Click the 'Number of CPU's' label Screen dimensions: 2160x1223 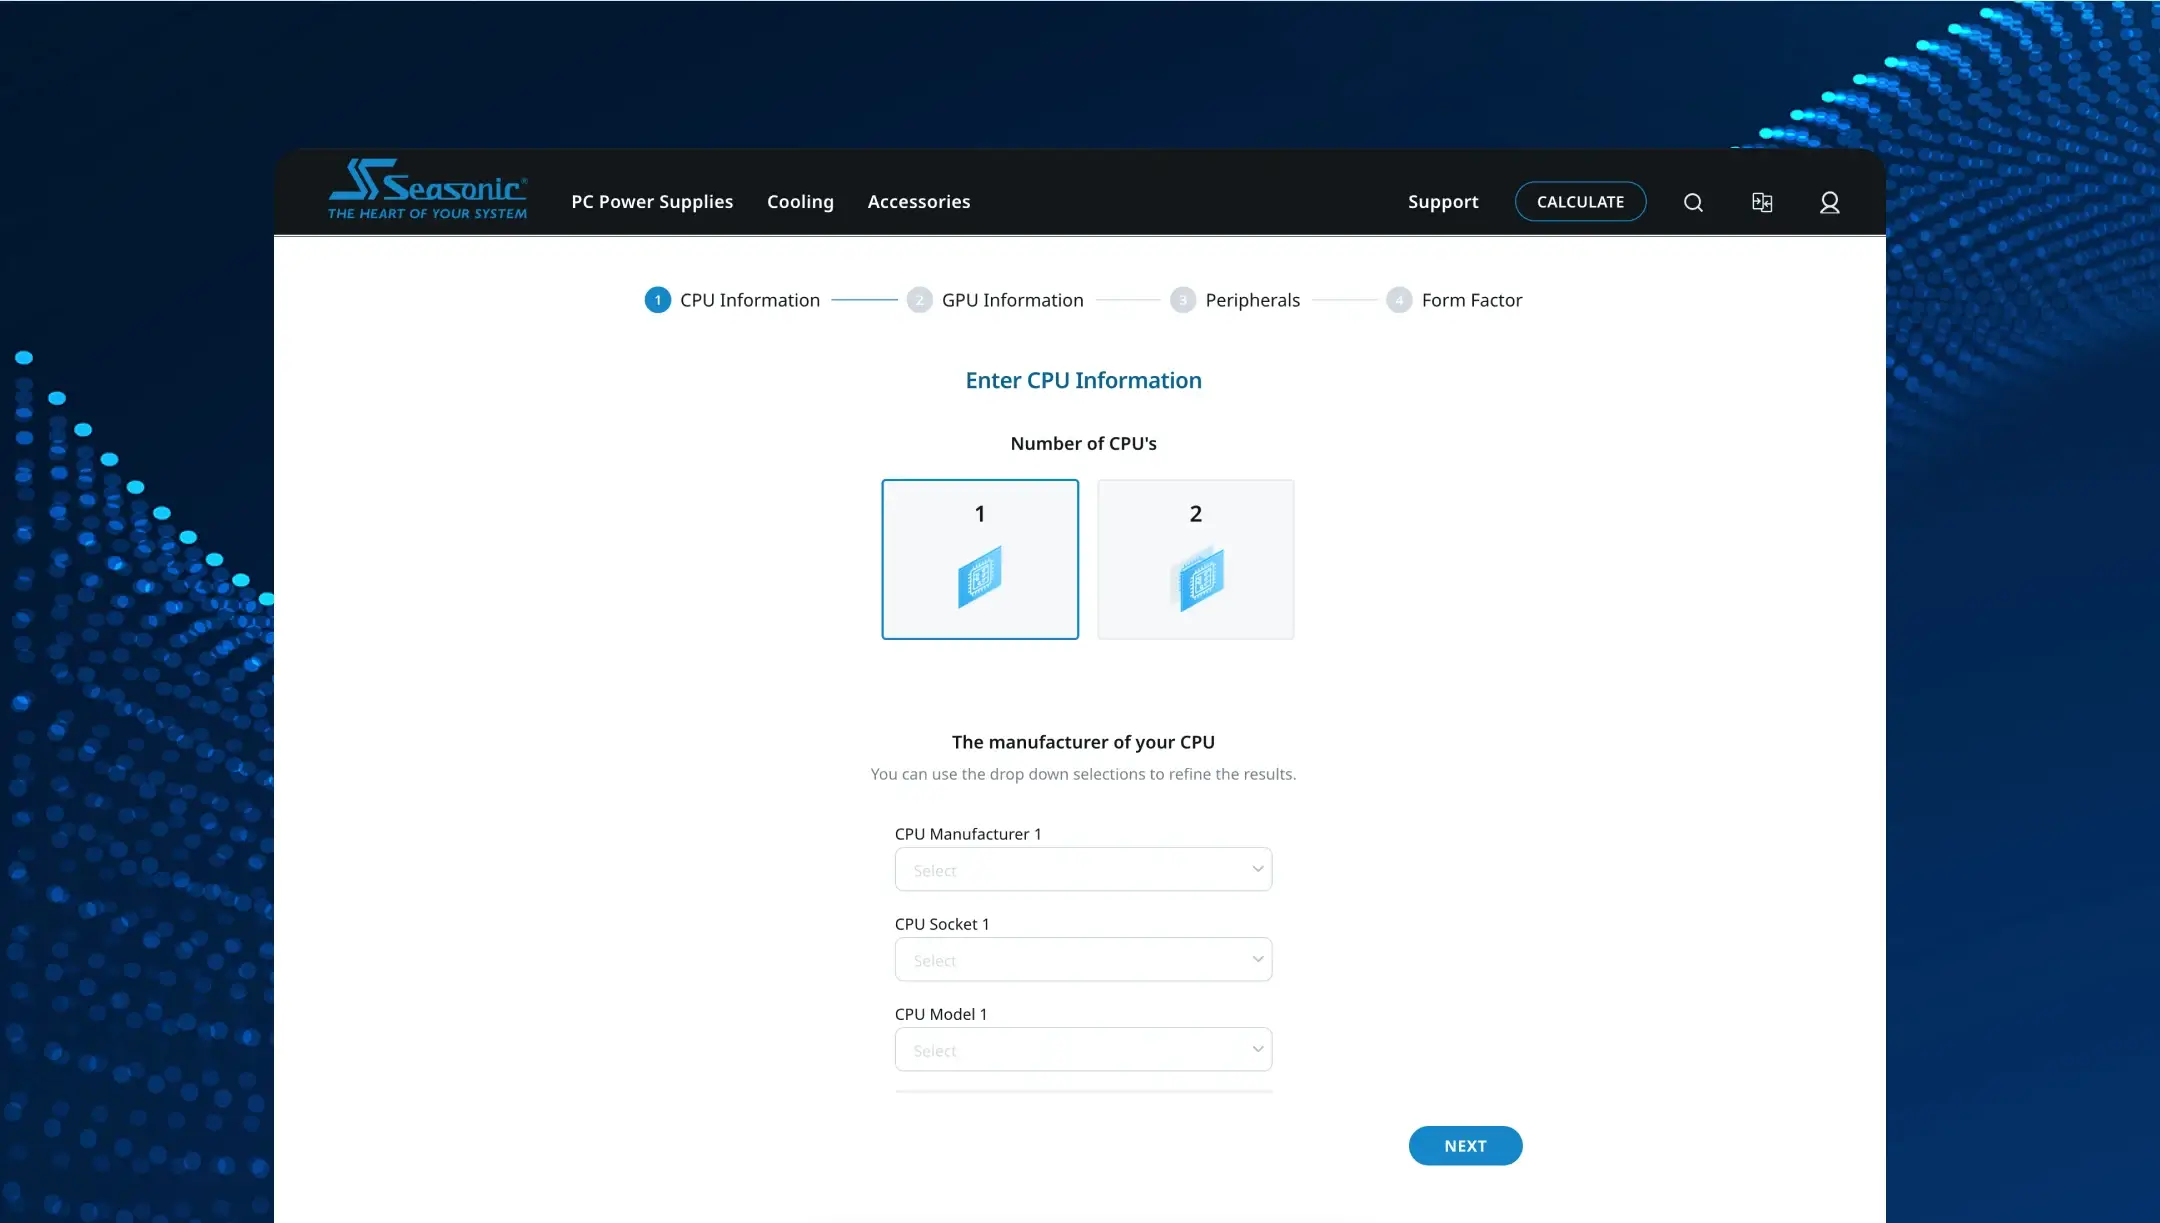pyautogui.click(x=1083, y=443)
